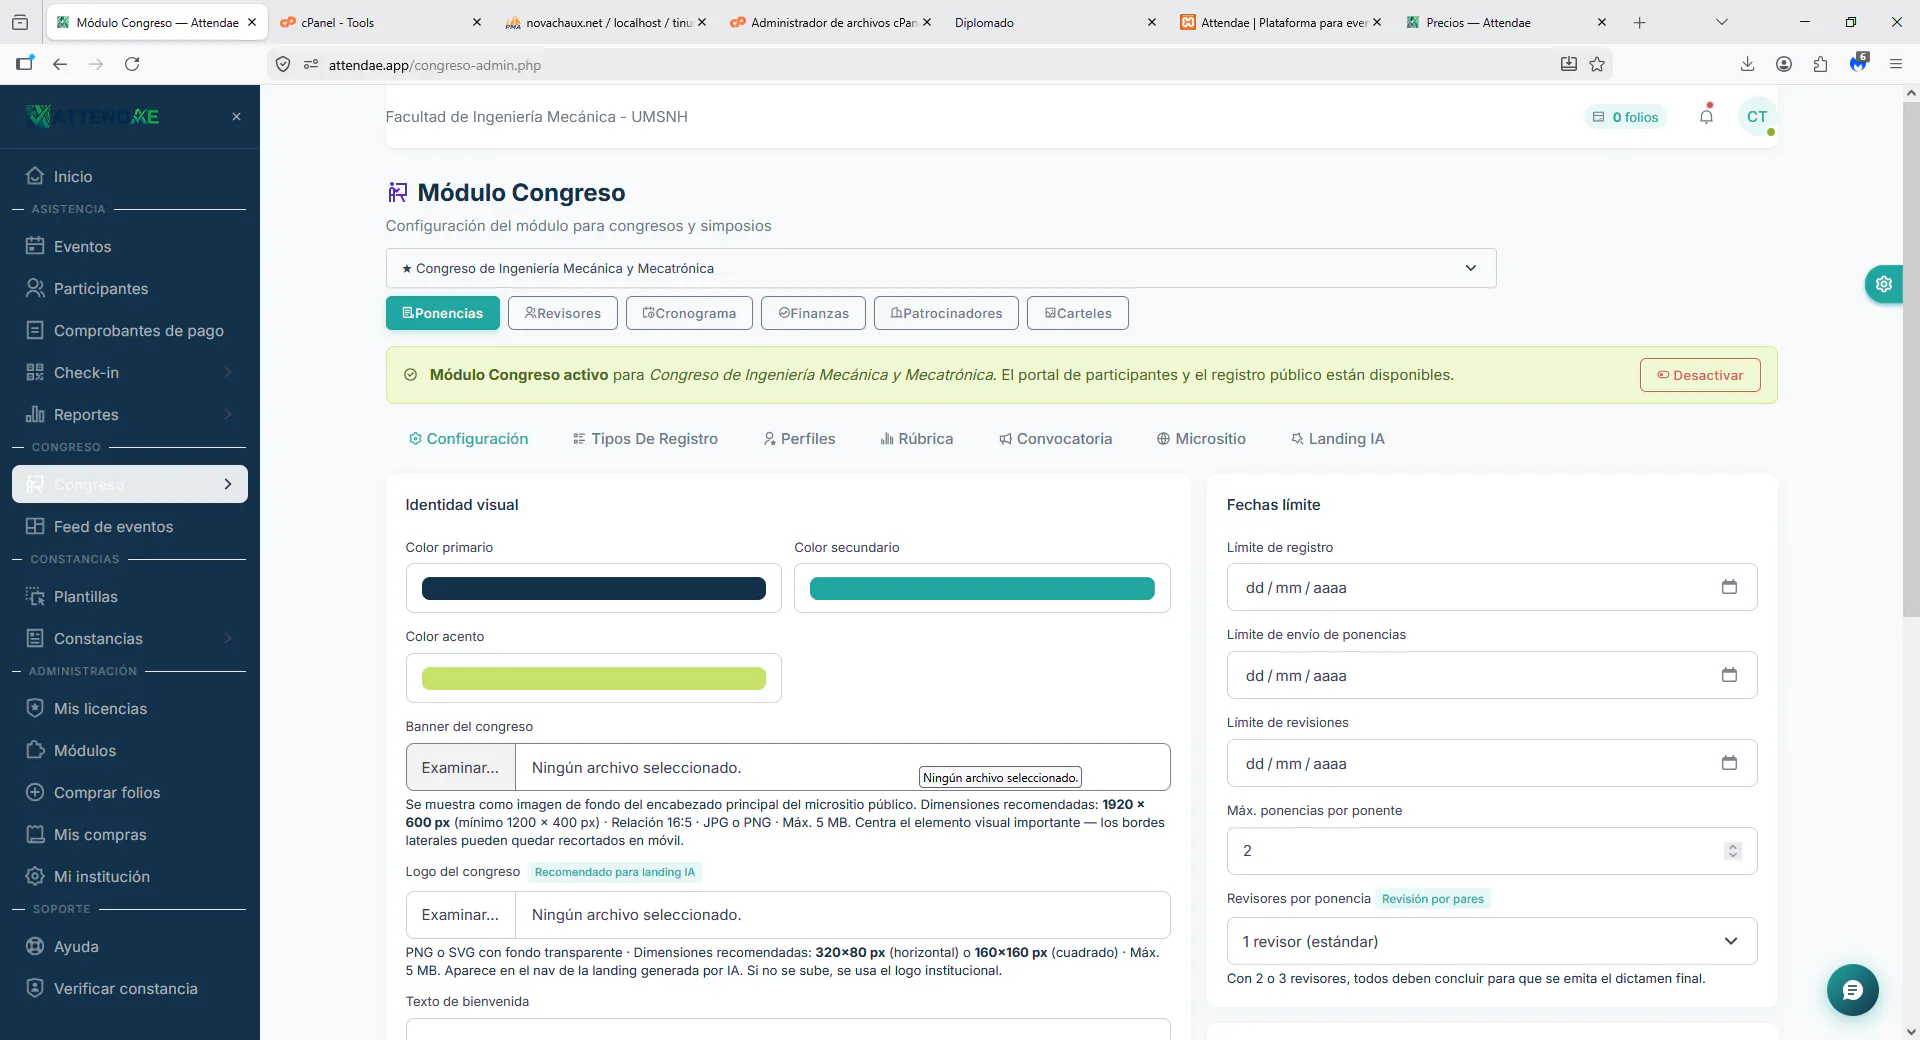Click the Máx. ponencias por ponente field
1920x1040 pixels.
[x=1492, y=851]
